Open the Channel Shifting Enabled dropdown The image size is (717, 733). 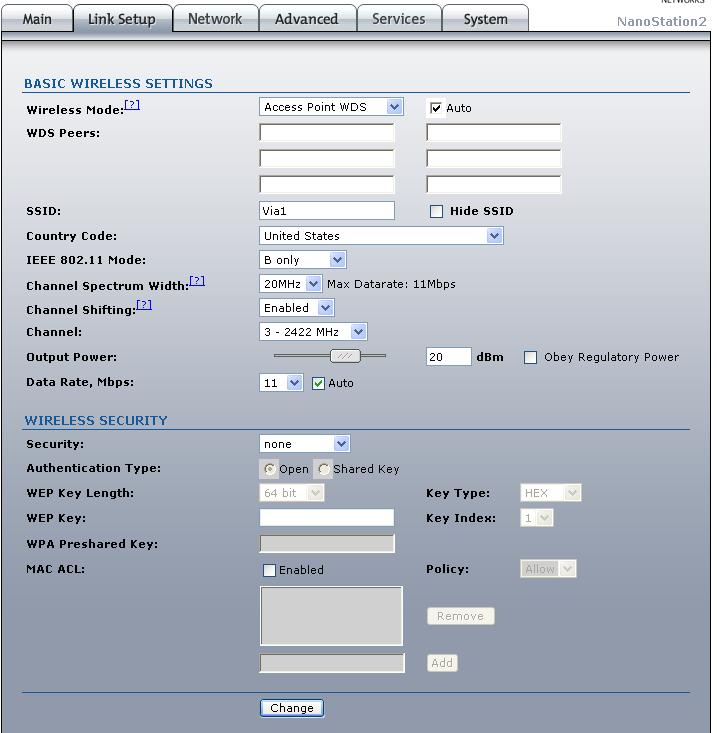(296, 308)
